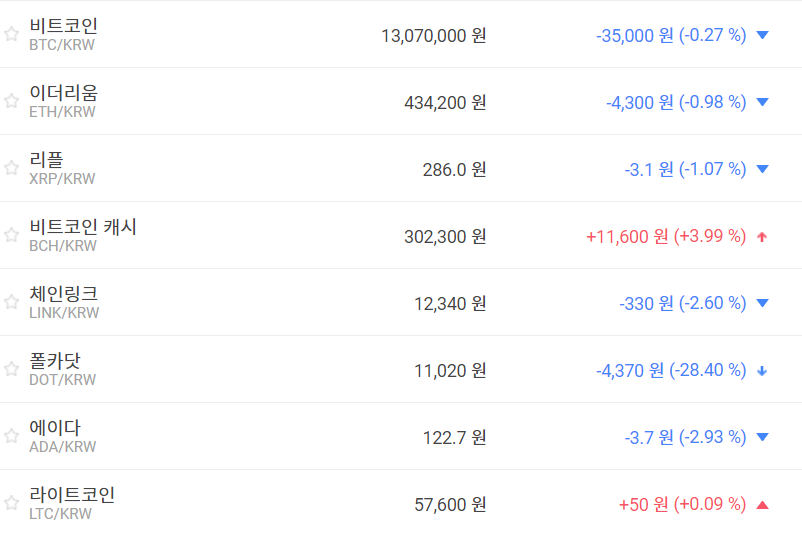Open the 비트코인 coin name link

64,26
